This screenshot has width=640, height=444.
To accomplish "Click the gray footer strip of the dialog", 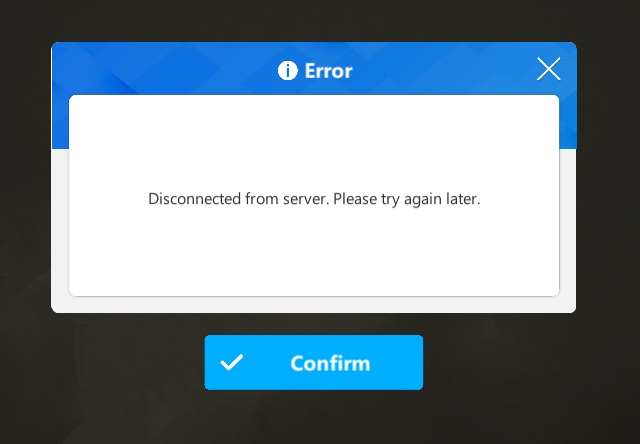I will [313, 305].
